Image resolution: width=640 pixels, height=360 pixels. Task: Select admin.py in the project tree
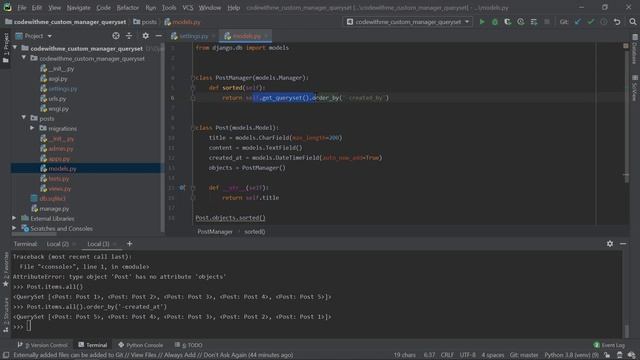coord(60,149)
